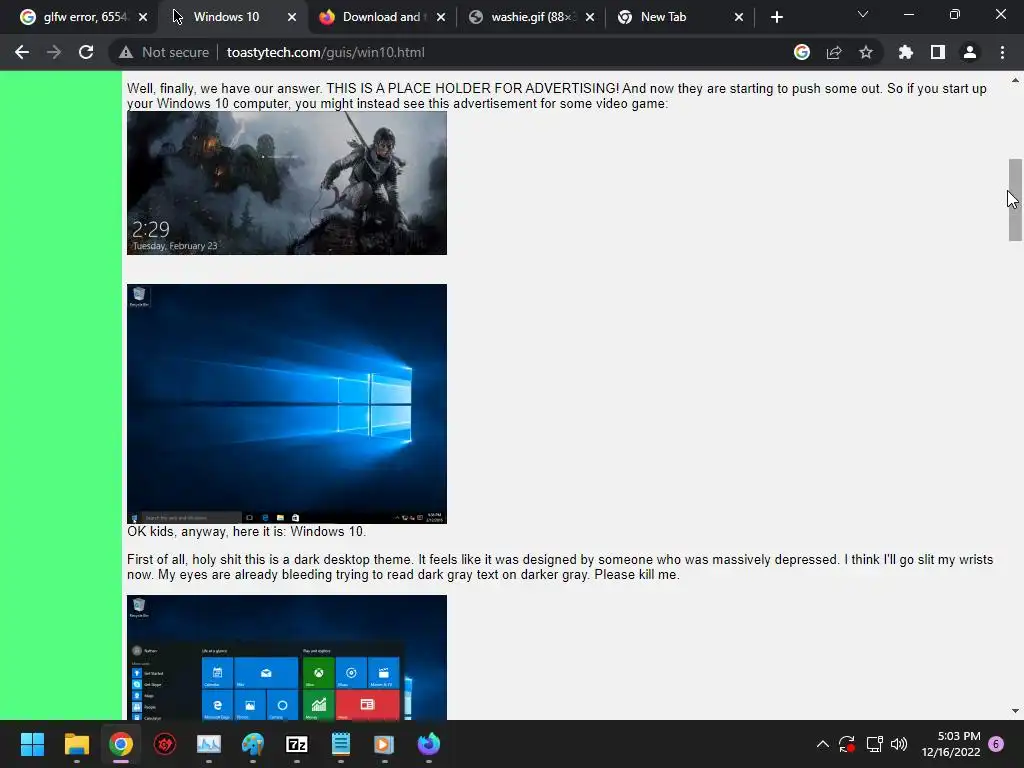The height and width of the screenshot is (768, 1024).
Task: Open the Not secure site info
Action: (x=163, y=52)
